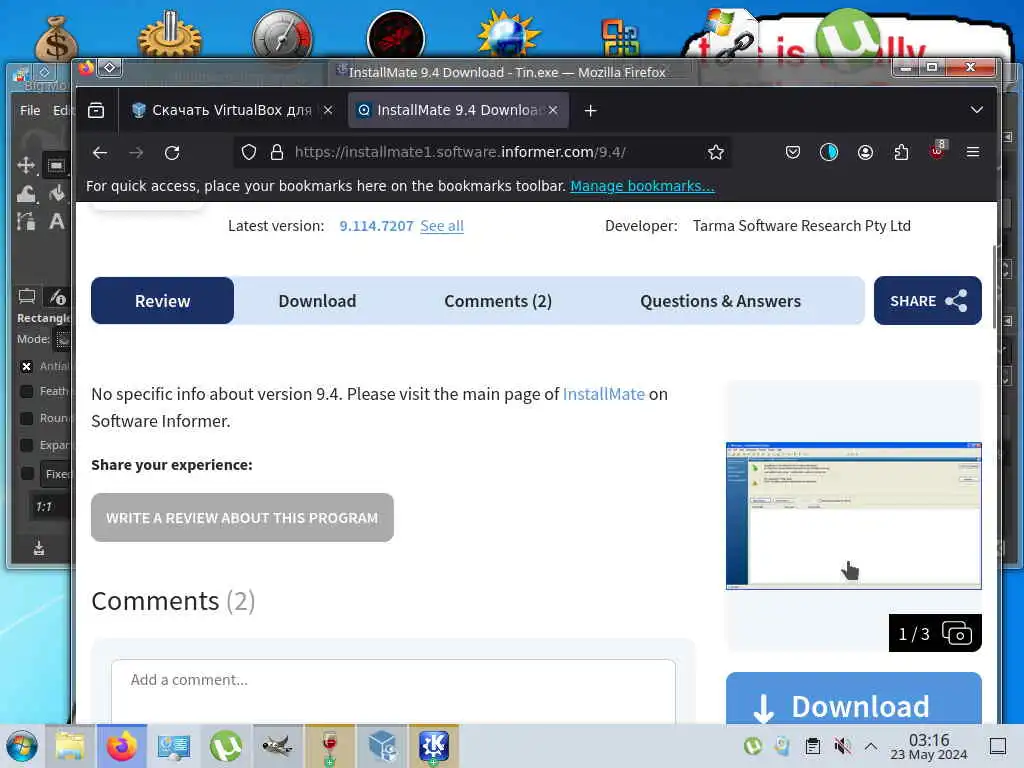Select the Bucket Fill tool in GIMP
This screenshot has height=768, width=1024.
(57, 193)
